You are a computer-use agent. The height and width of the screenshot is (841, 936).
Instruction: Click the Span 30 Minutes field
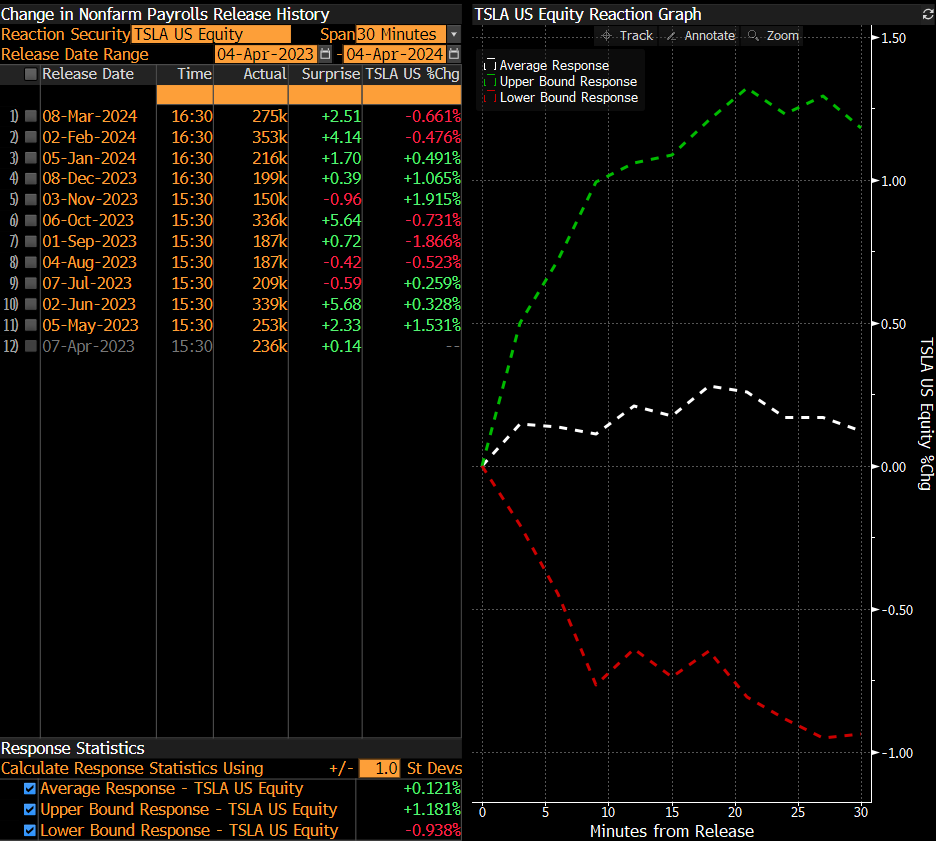(401, 34)
